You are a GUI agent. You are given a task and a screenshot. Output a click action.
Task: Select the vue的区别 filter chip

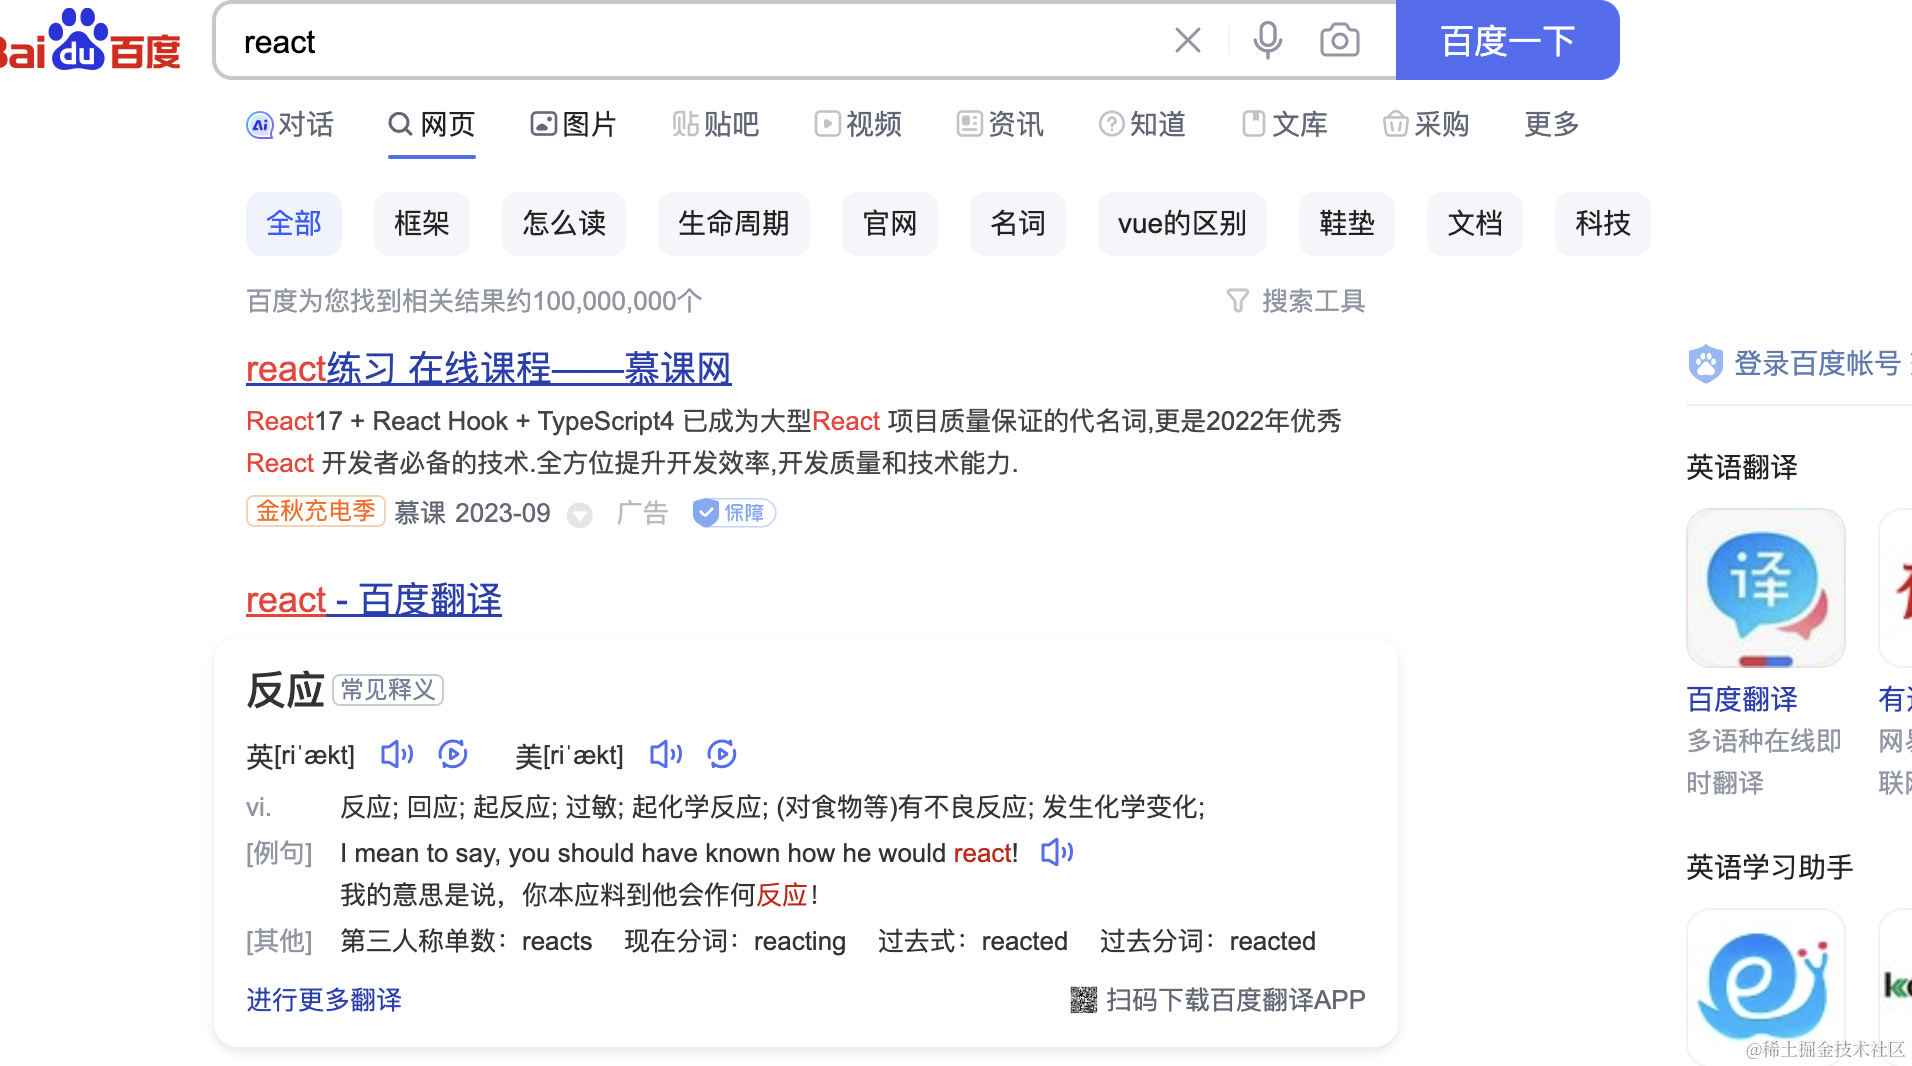click(1181, 224)
